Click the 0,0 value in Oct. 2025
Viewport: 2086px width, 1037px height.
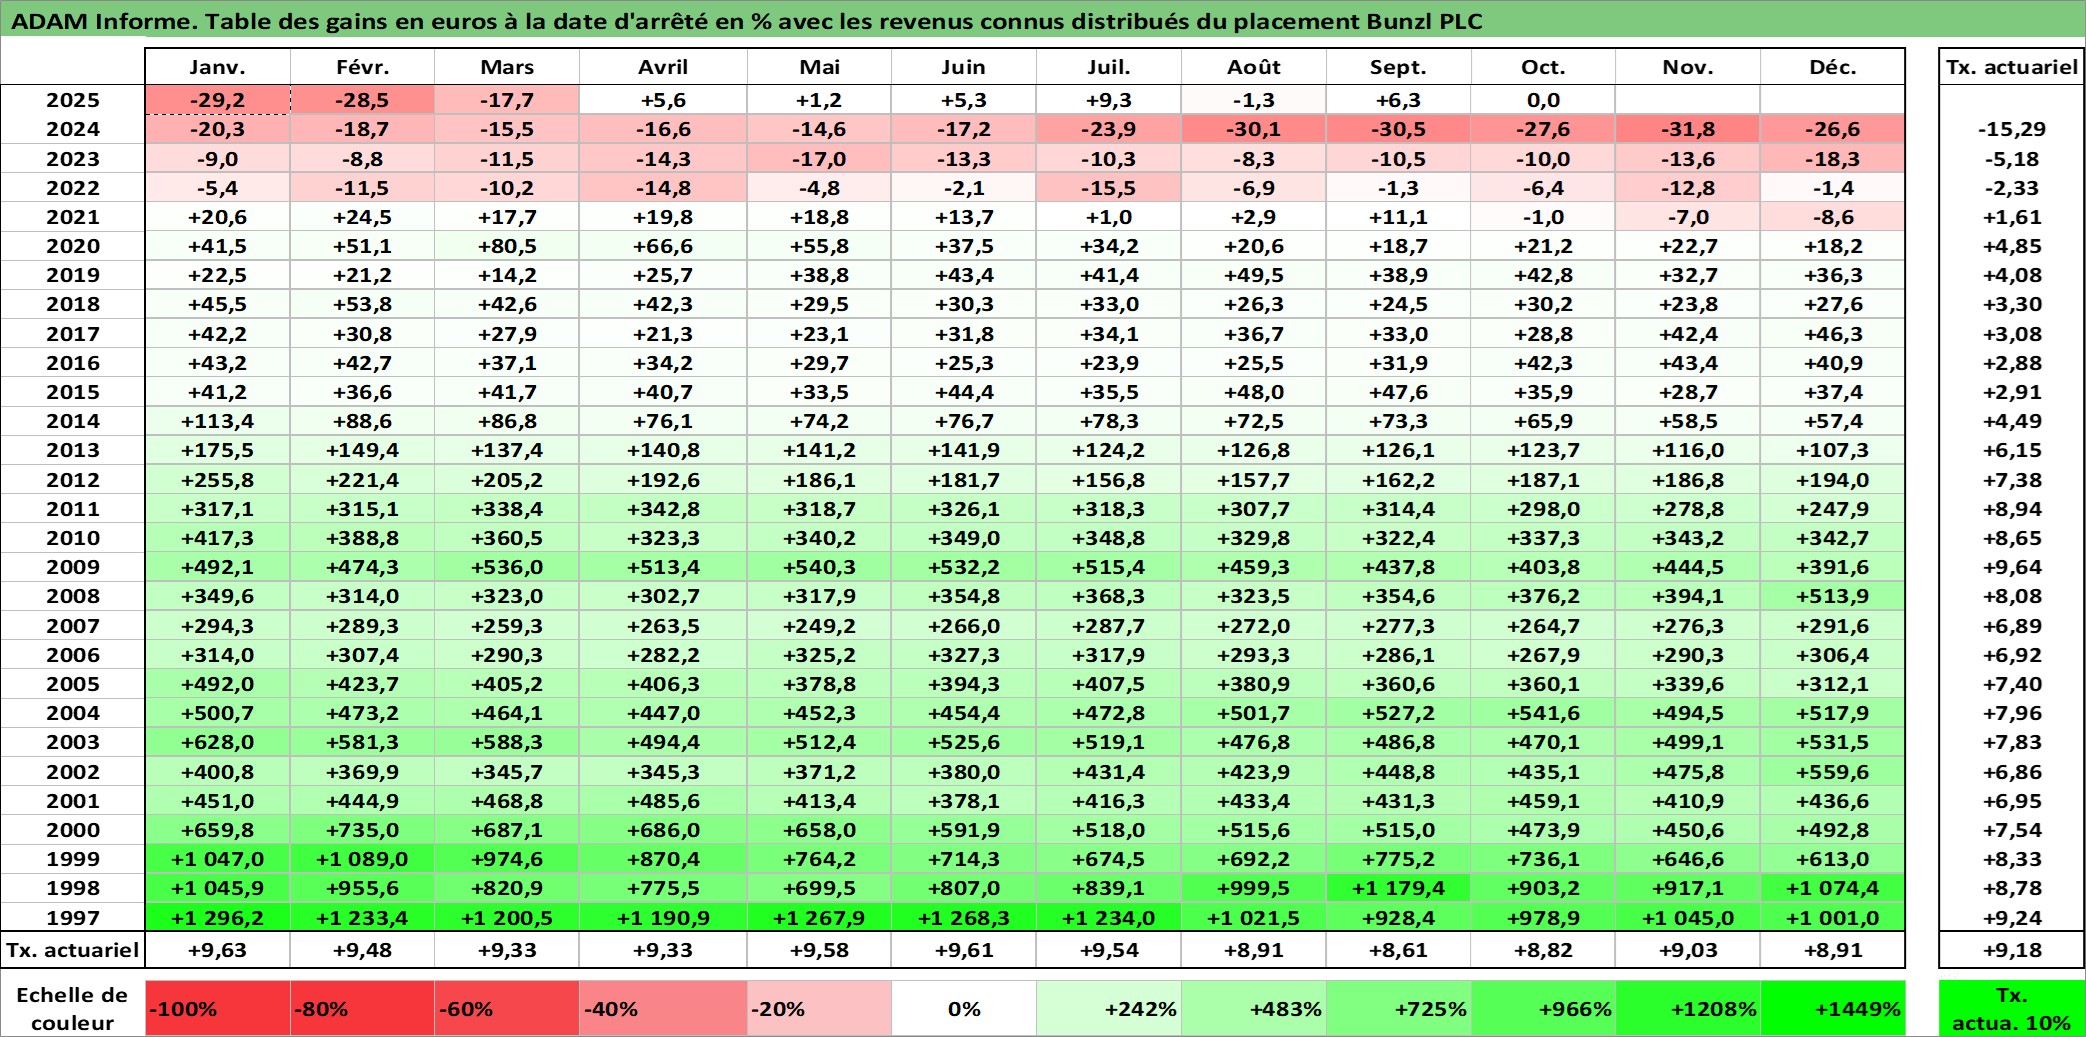pos(1543,100)
